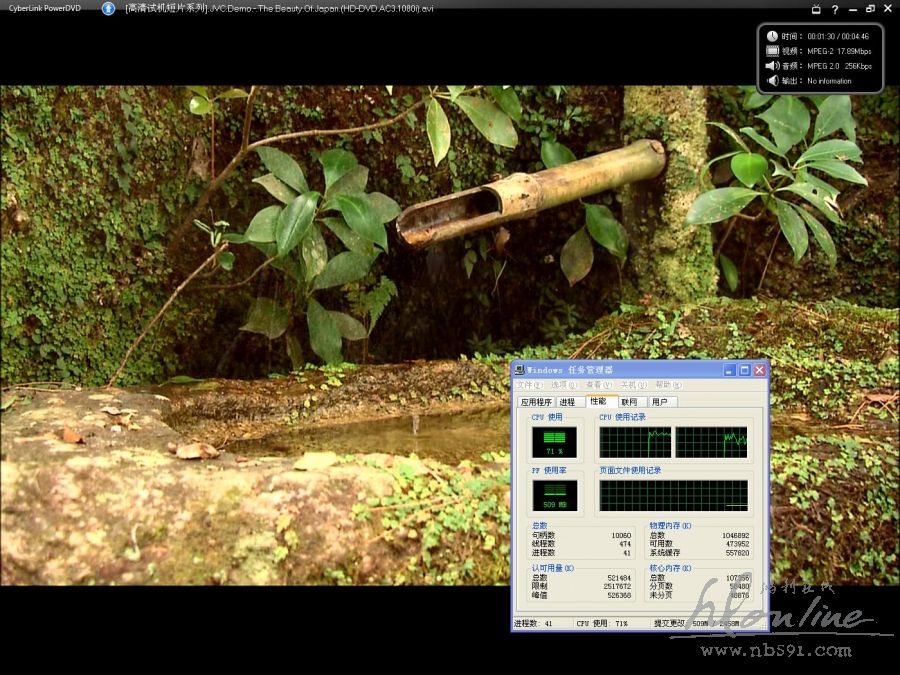Image resolution: width=900 pixels, height=675 pixels.
Task: Click the clock icon beside playback time
Action: [x=772, y=36]
